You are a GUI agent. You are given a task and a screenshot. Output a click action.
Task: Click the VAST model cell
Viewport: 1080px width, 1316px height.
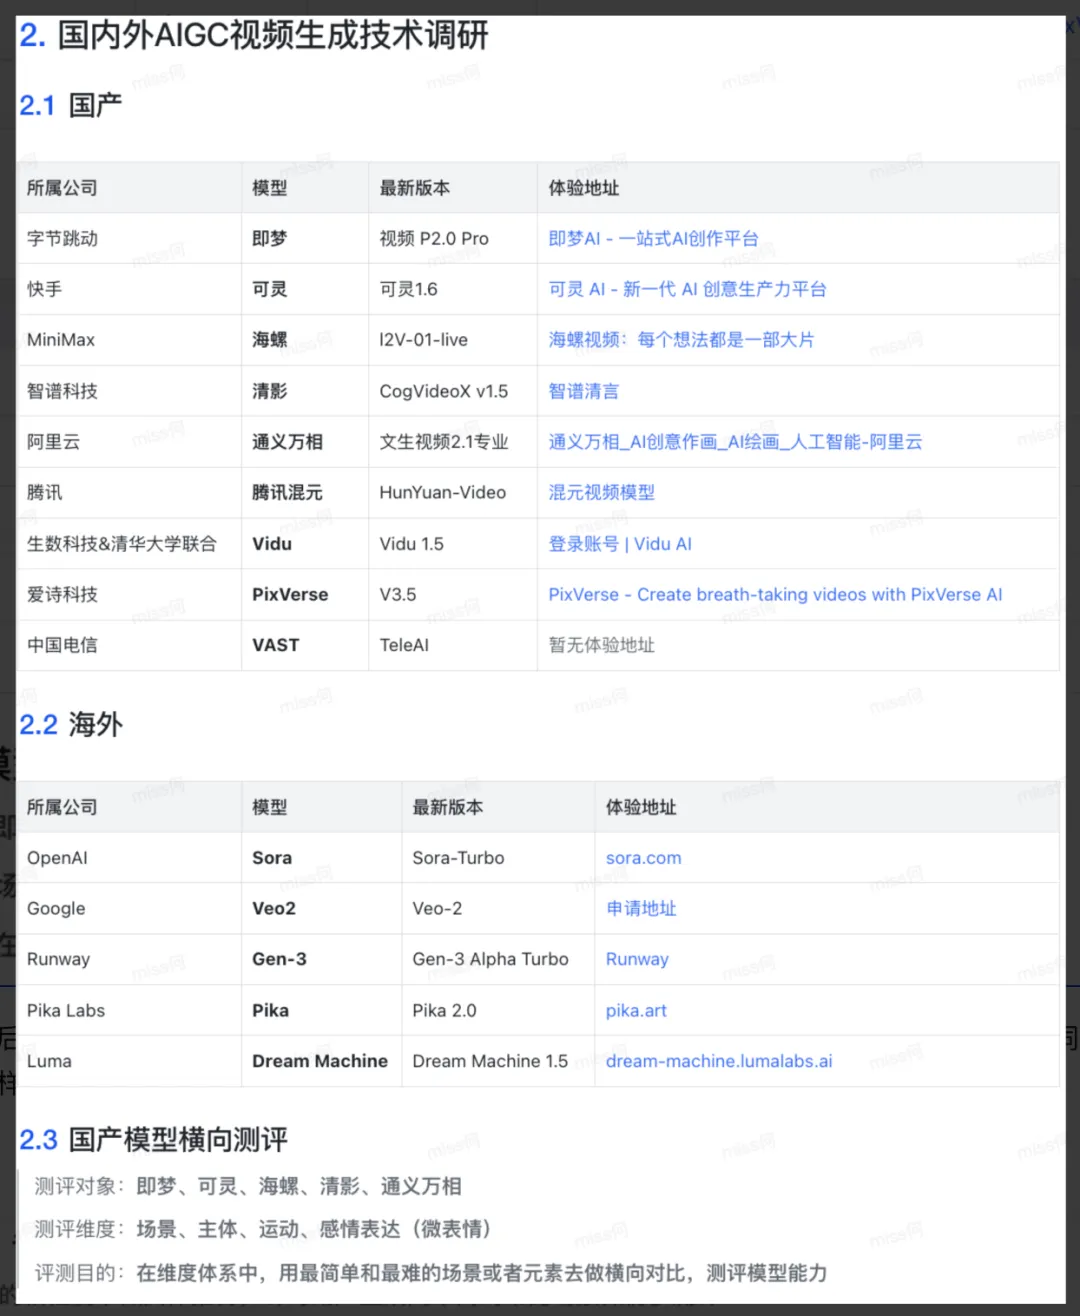(305, 645)
